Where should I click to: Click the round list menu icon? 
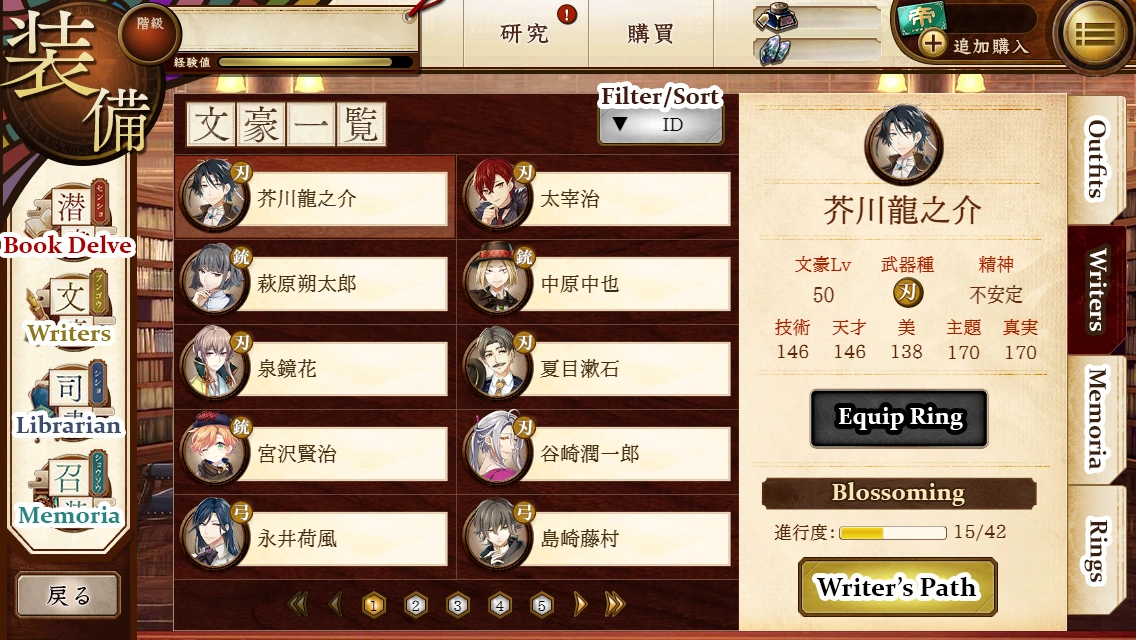[1095, 33]
